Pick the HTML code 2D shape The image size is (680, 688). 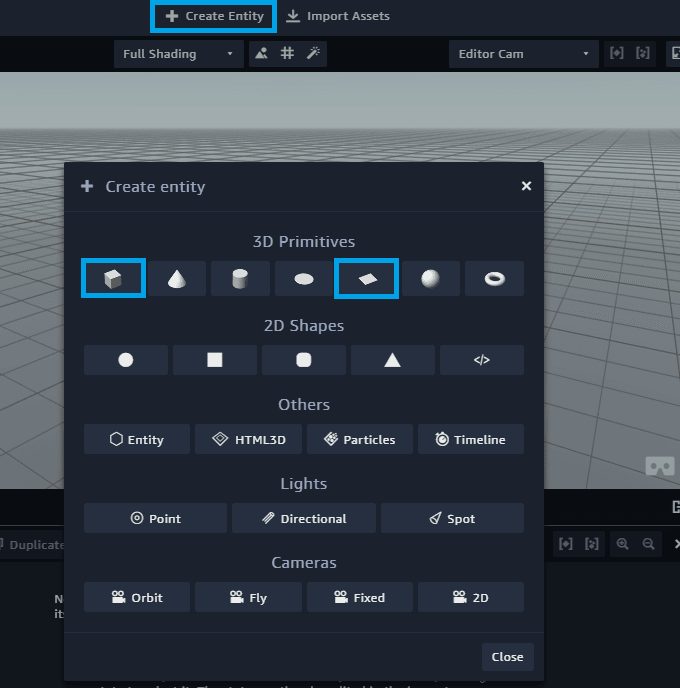tap(481, 360)
